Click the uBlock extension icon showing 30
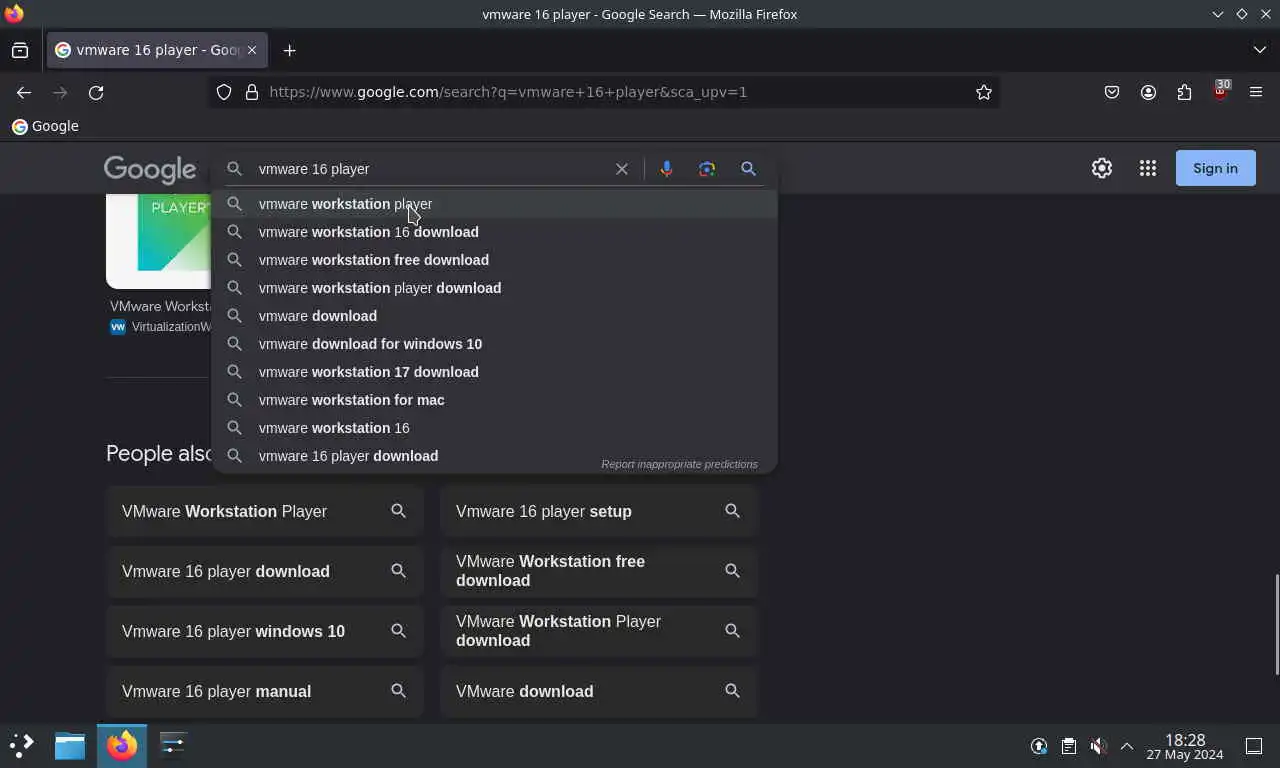The image size is (1280, 768). coord(1220,91)
